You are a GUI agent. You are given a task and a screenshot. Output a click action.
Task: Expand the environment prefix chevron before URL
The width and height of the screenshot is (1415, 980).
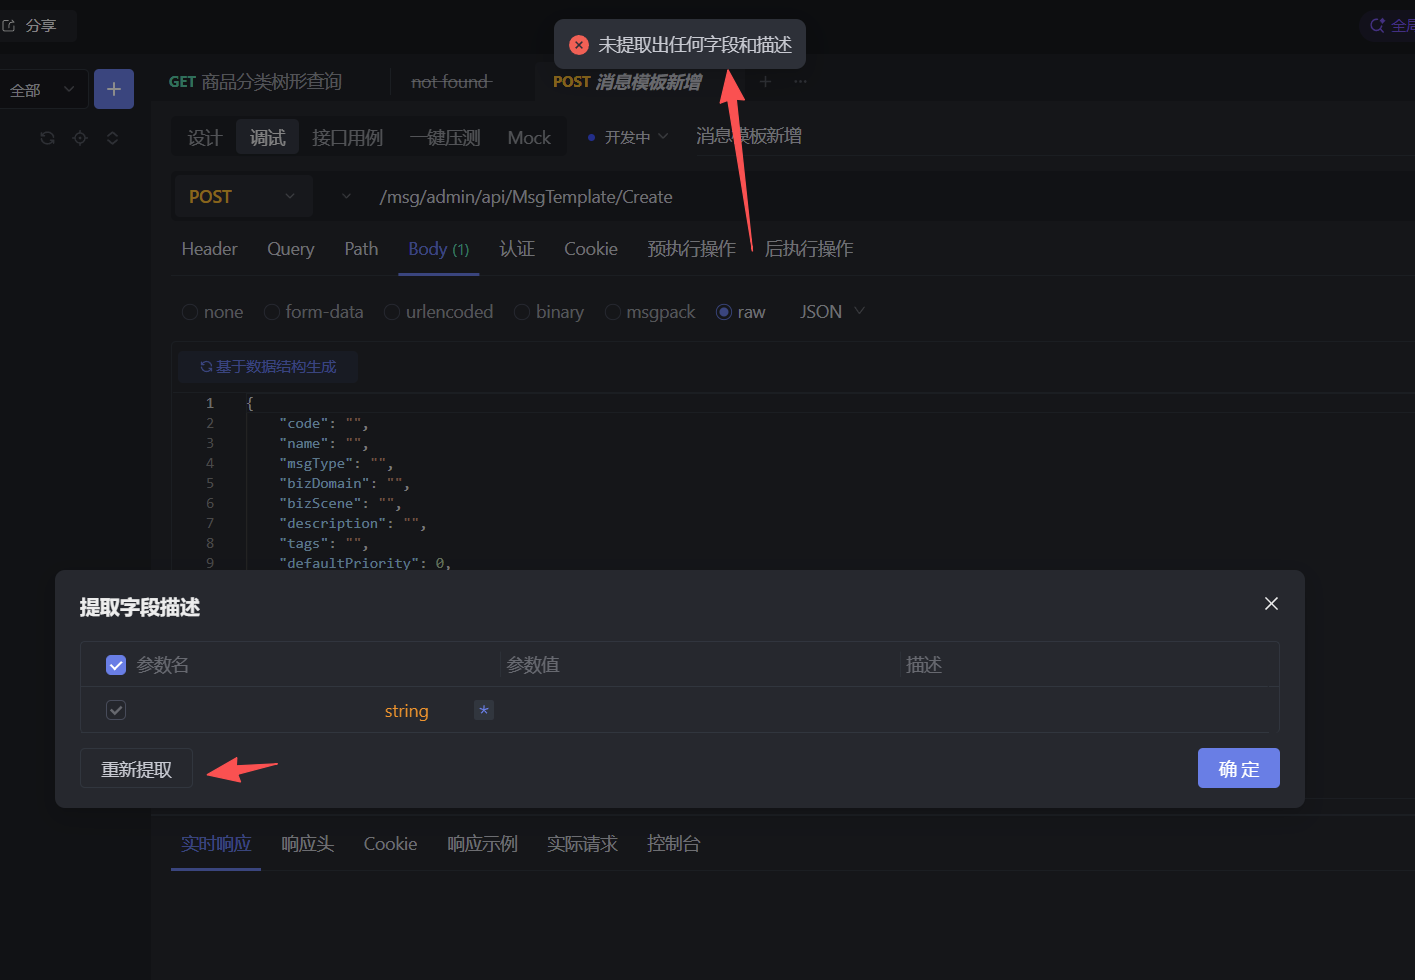click(346, 196)
